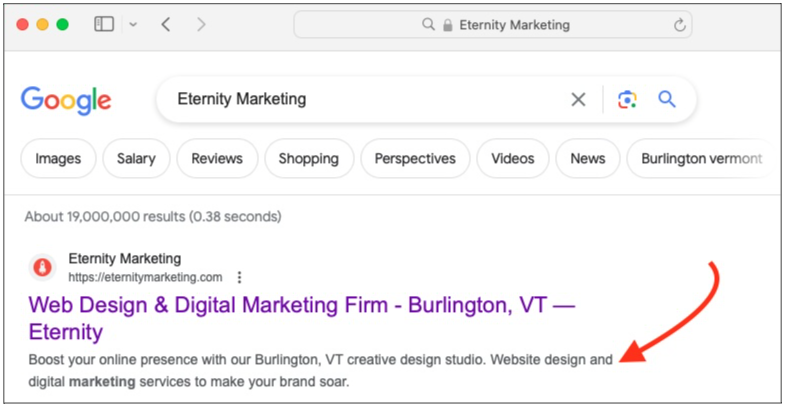The height and width of the screenshot is (408, 786).
Task: Reload the page with the refresh icon
Action: (x=679, y=25)
